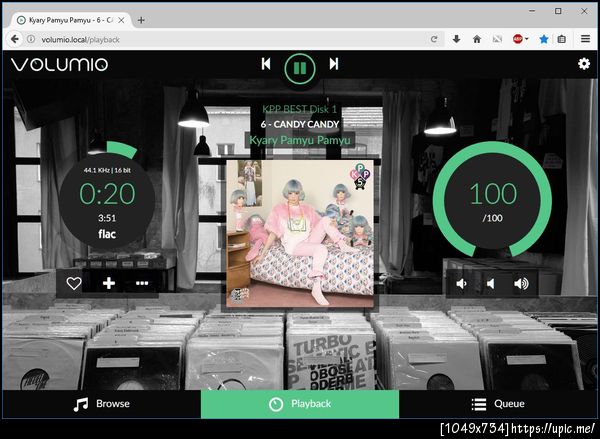Viewport: 600px width, 439px height.
Task: Pause playback with the center pause button
Action: 300,69
